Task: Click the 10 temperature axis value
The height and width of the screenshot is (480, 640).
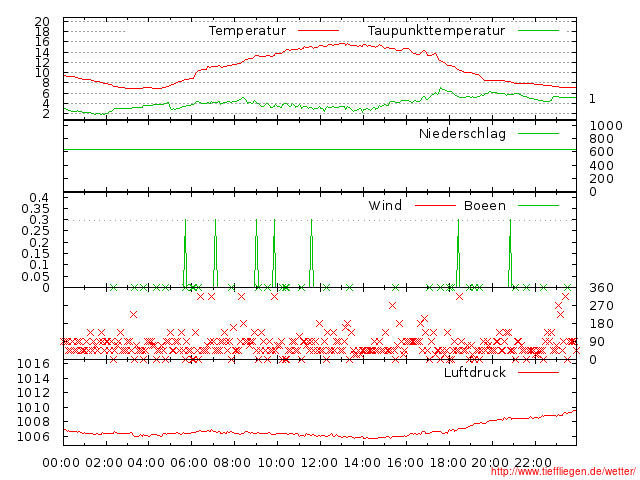Action: pyautogui.click(x=42, y=73)
